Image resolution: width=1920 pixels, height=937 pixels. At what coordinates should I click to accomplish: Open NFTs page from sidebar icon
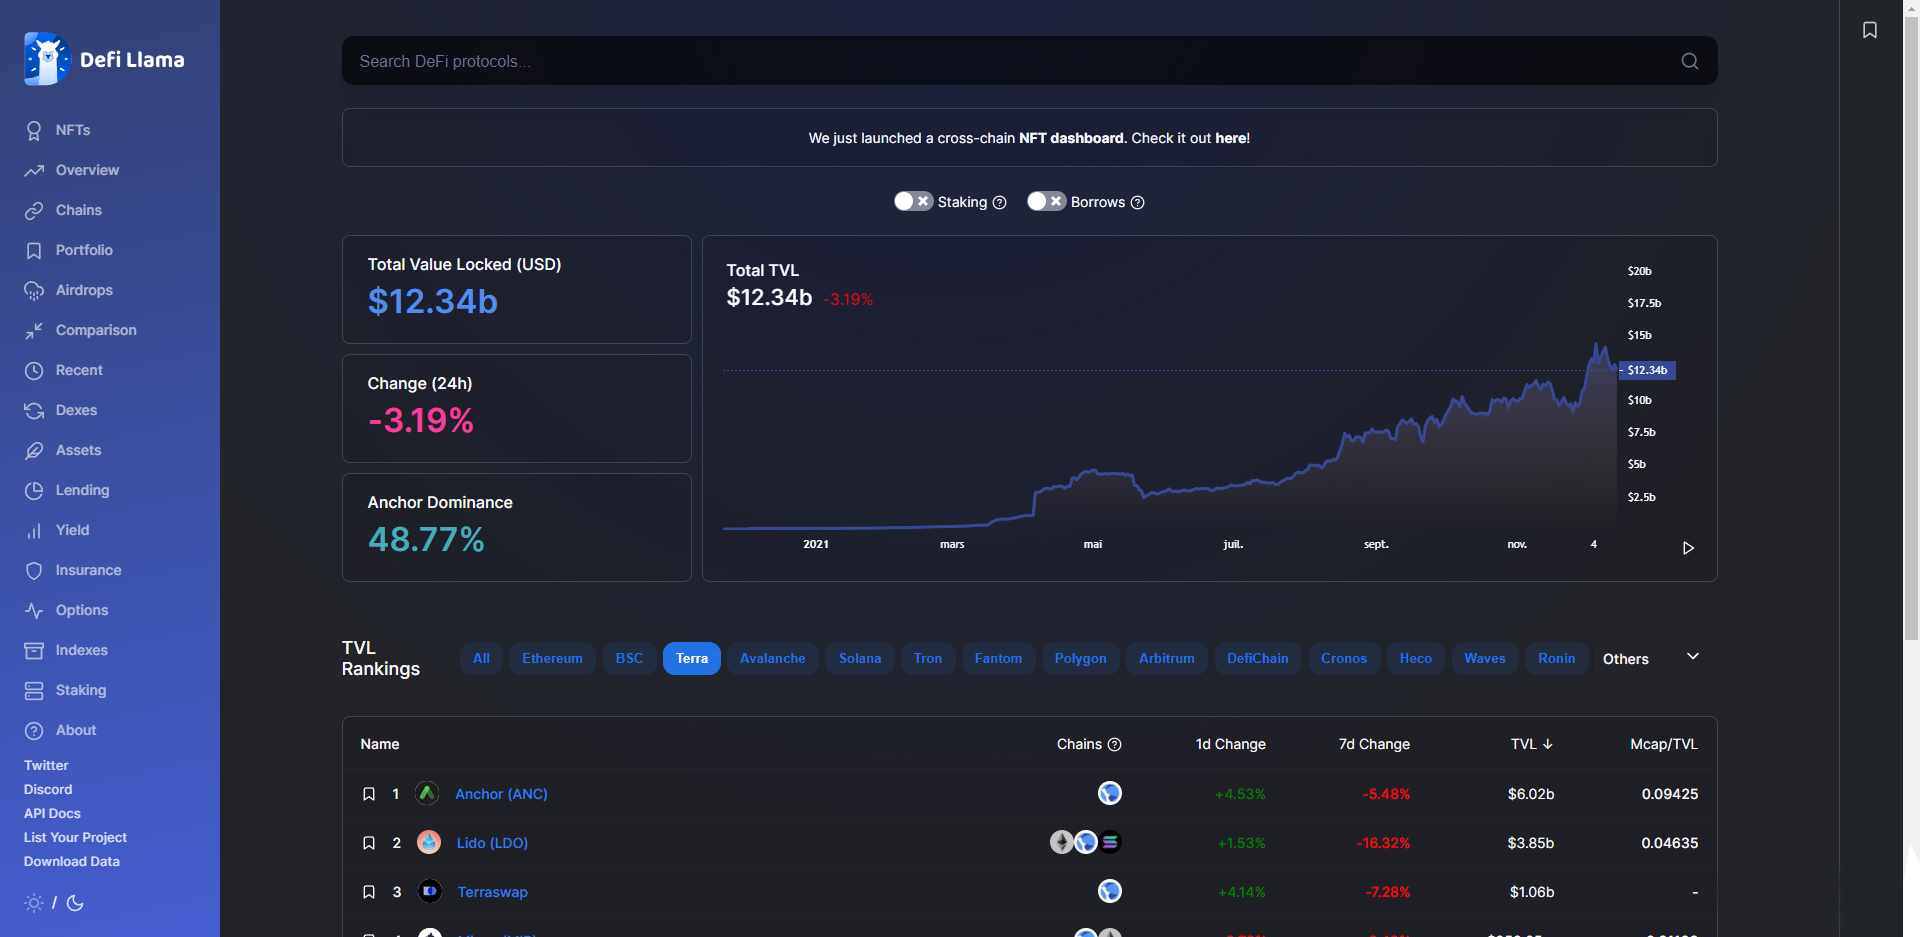coord(34,130)
